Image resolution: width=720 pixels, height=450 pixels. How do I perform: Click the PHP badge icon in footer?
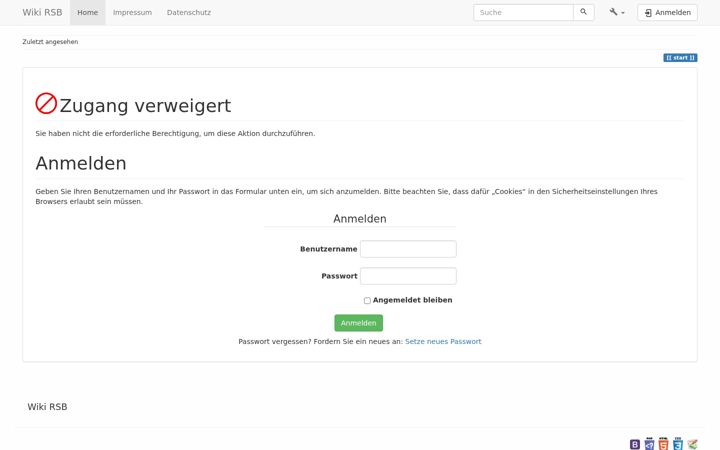[649, 444]
